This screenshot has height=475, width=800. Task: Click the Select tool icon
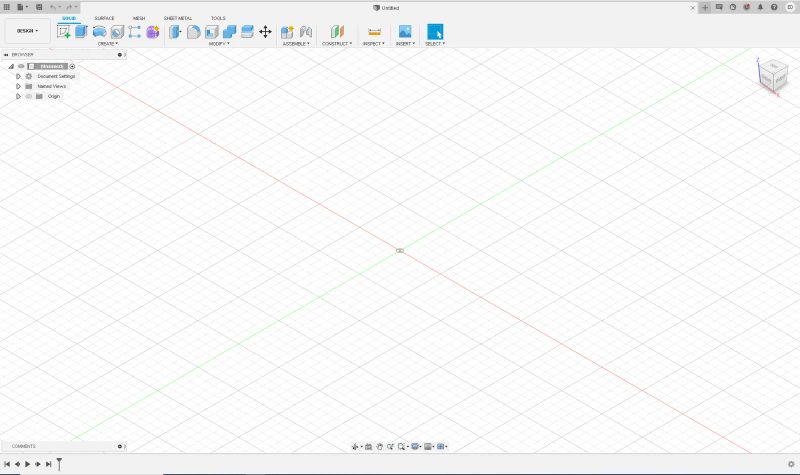tap(435, 32)
